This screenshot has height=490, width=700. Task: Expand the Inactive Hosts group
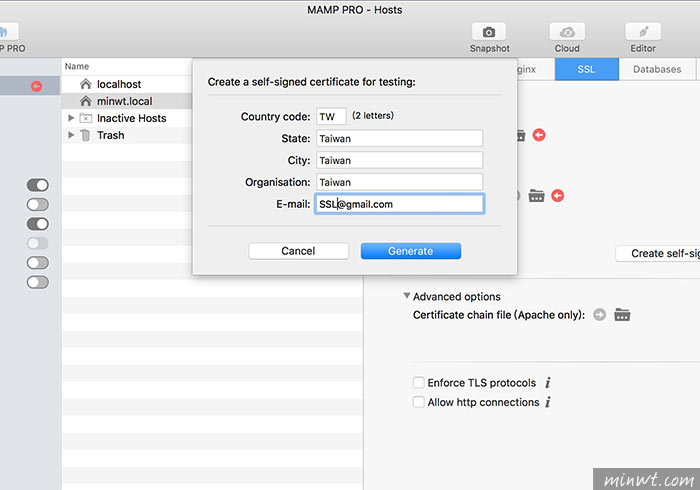coord(71,118)
